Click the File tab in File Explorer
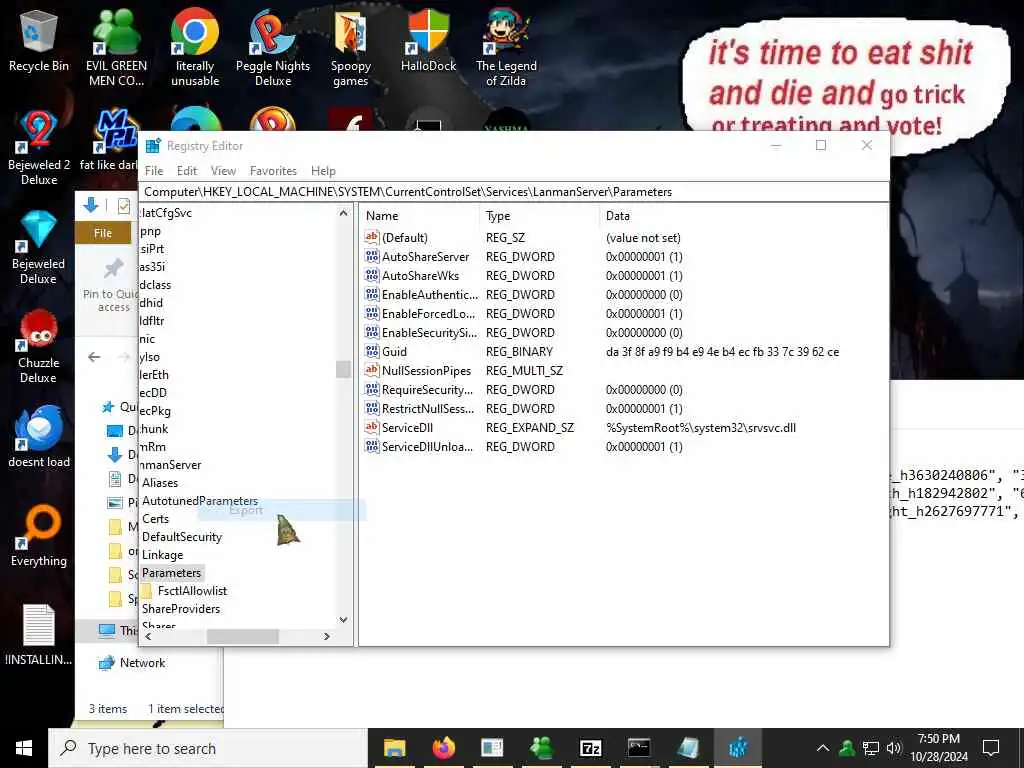 click(103, 233)
